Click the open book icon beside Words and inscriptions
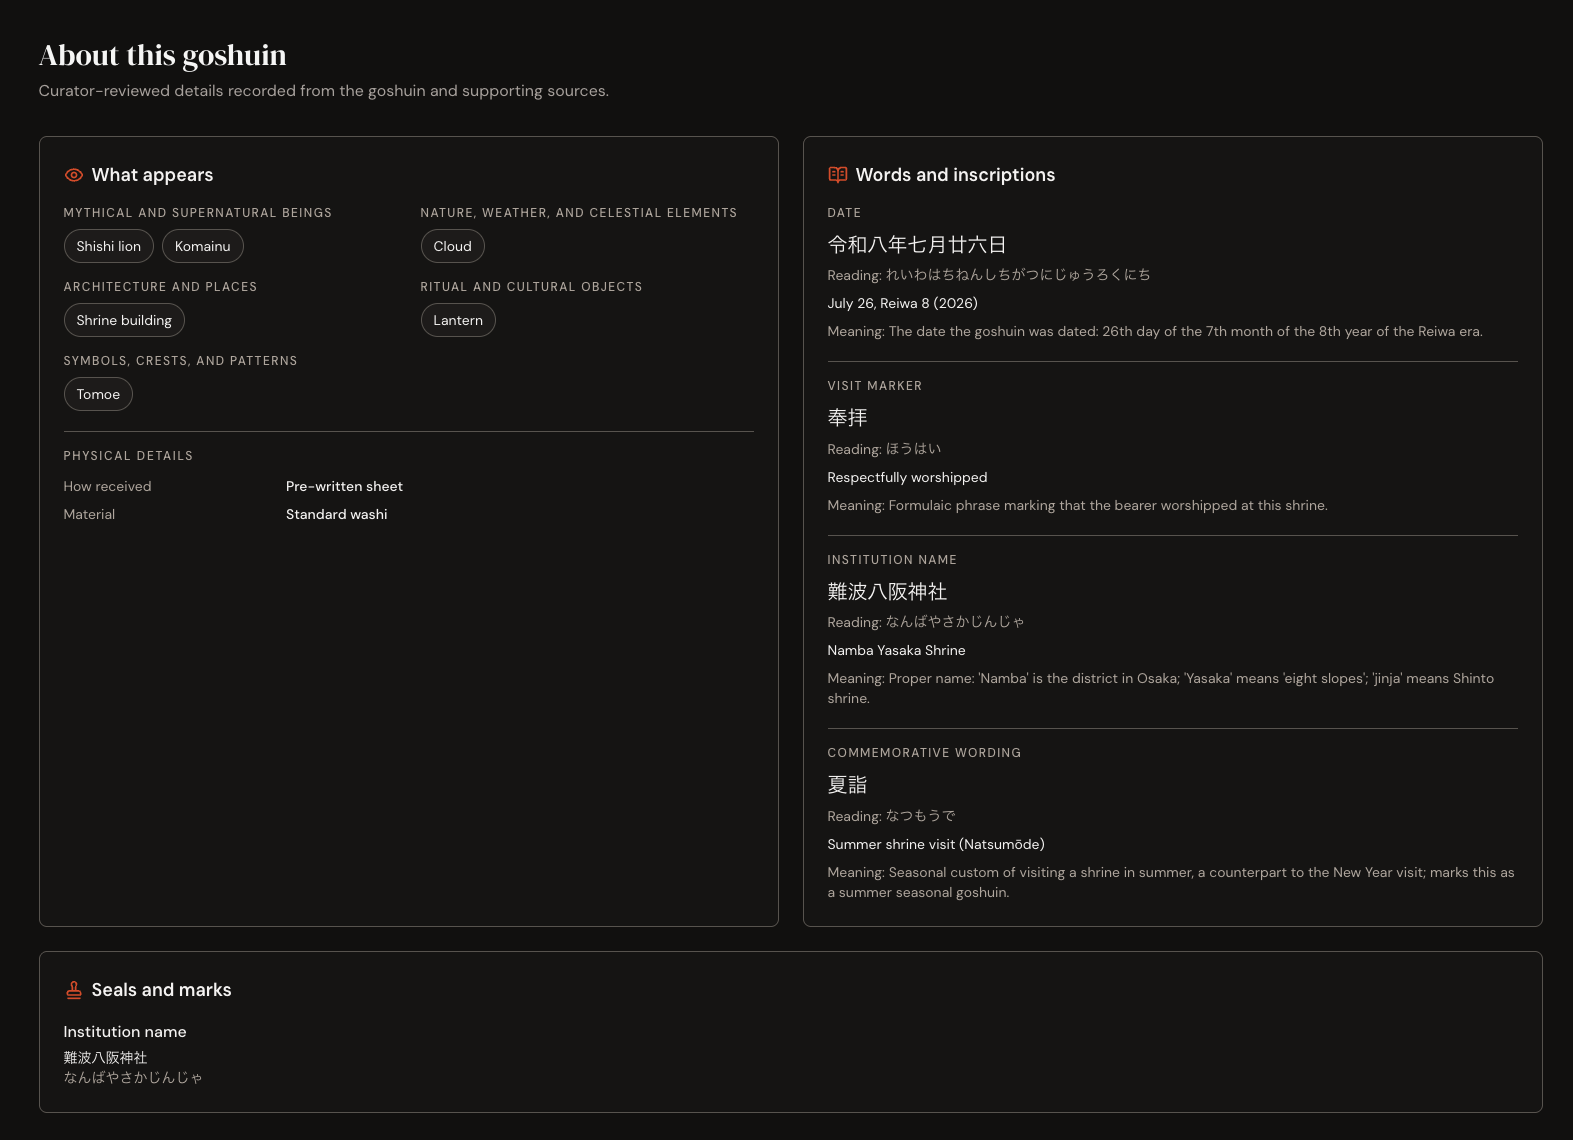The height and width of the screenshot is (1140, 1573). coord(838,175)
